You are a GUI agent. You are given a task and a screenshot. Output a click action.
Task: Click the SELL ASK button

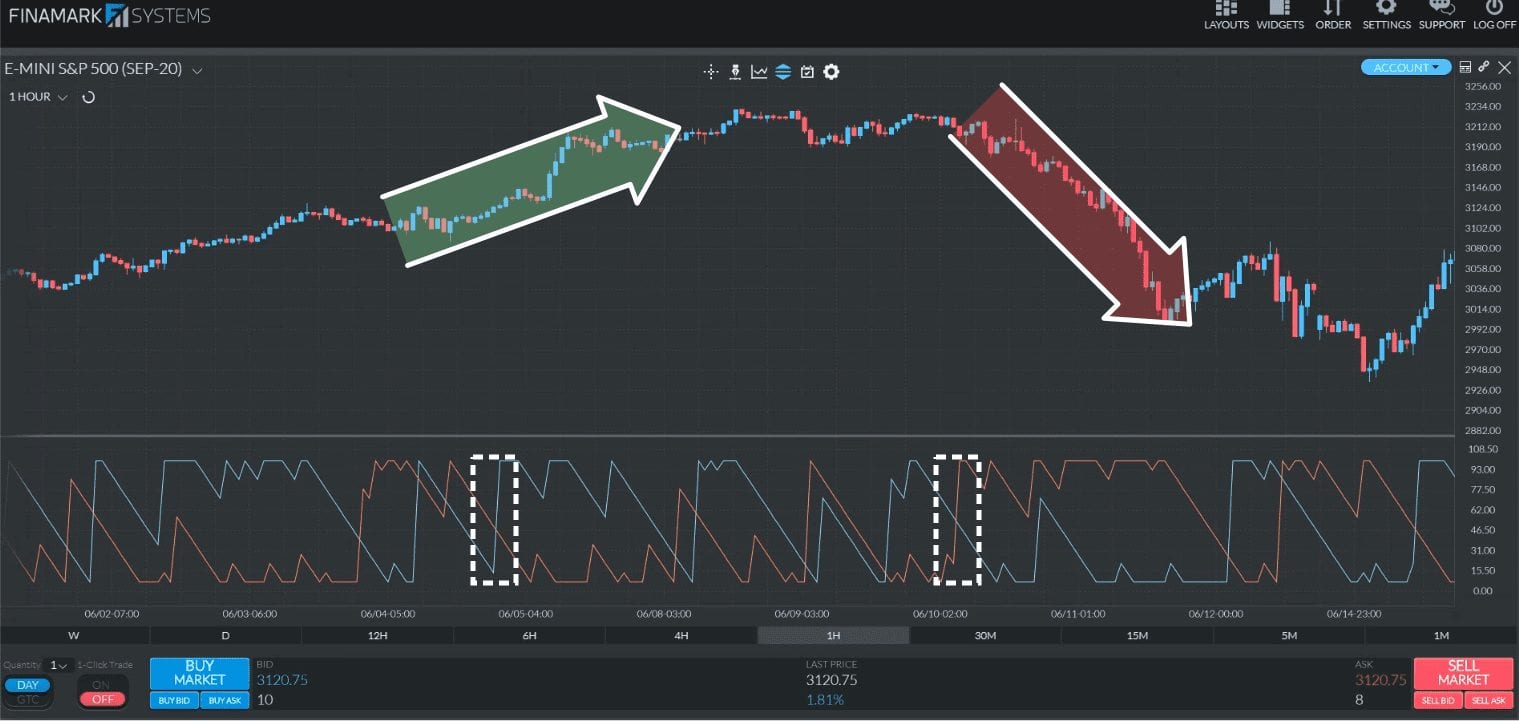pos(1489,700)
